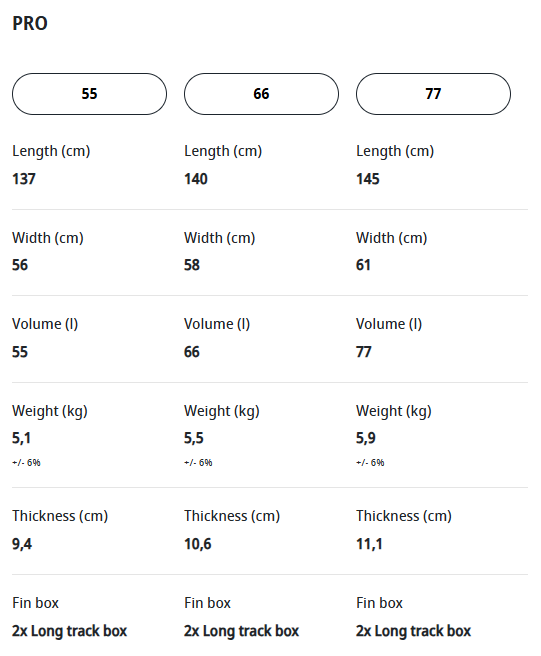541x656 pixels.
Task: Click thickness value 11,1
Action: 369,544
